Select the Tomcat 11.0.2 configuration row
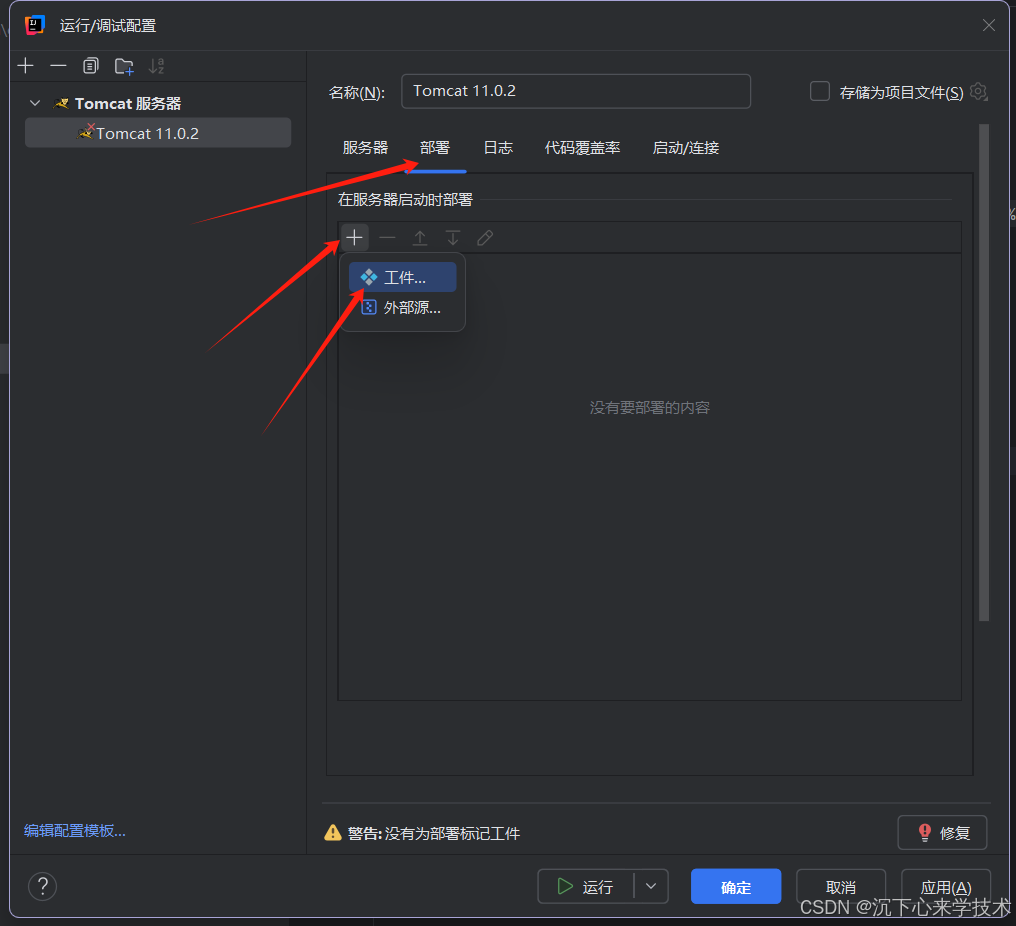Screen dimensions: 1016x926 pyautogui.click(x=157, y=133)
